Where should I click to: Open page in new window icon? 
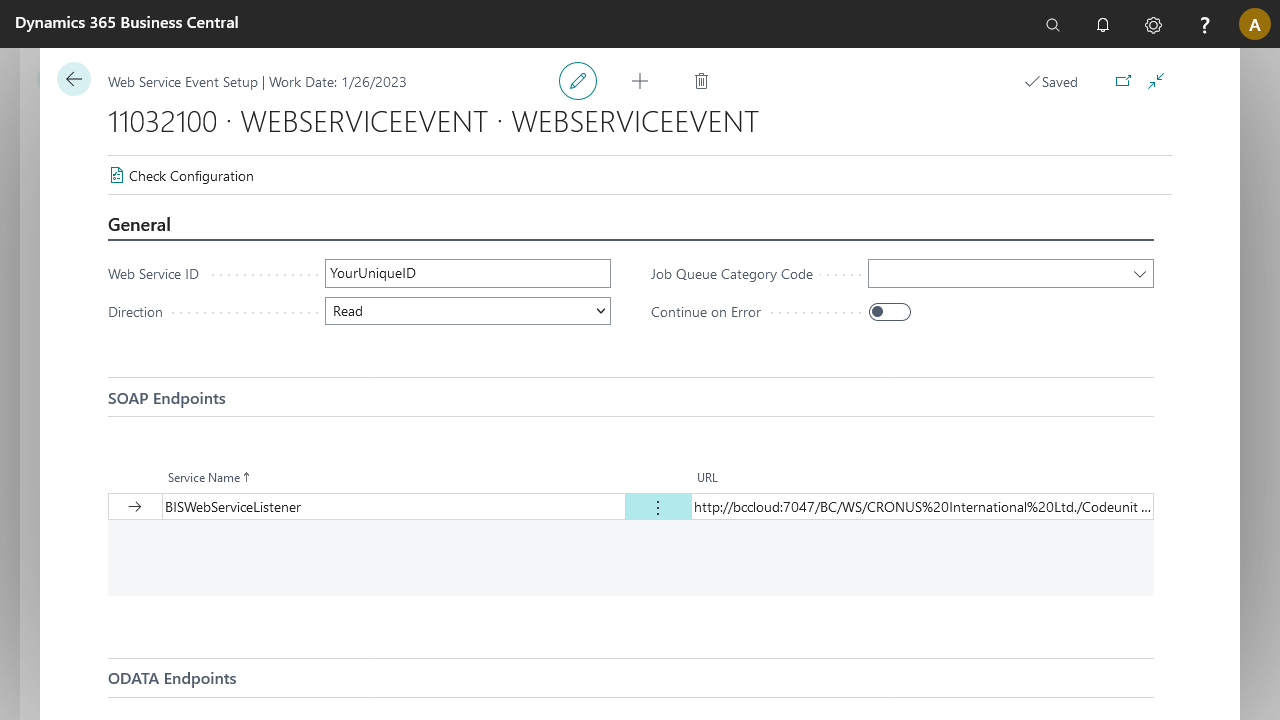(1123, 81)
